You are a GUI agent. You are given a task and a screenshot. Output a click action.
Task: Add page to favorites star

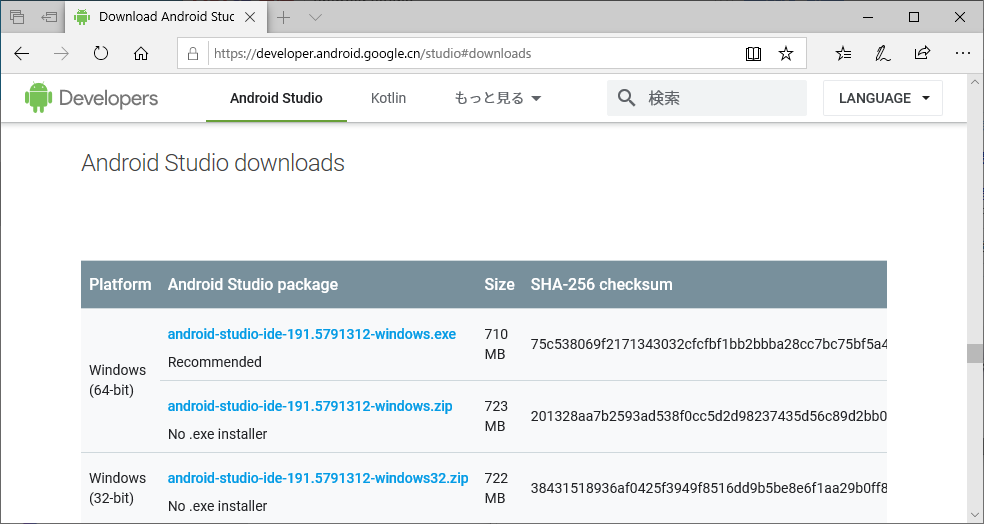(x=786, y=53)
